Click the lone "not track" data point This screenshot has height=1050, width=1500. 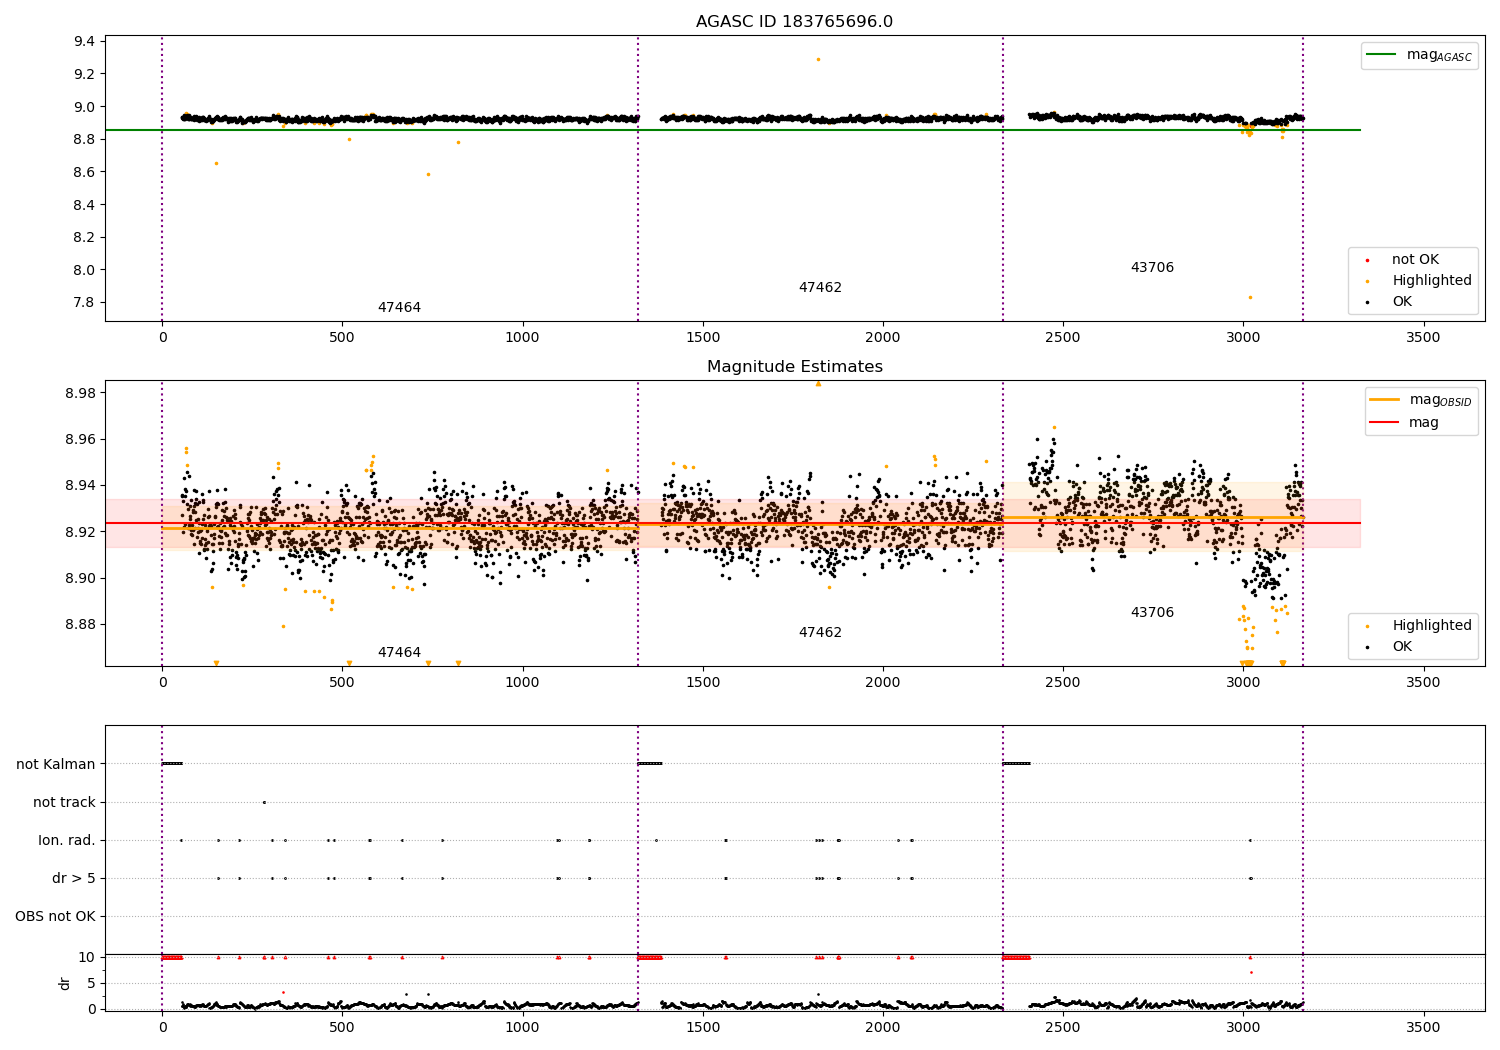(x=264, y=802)
